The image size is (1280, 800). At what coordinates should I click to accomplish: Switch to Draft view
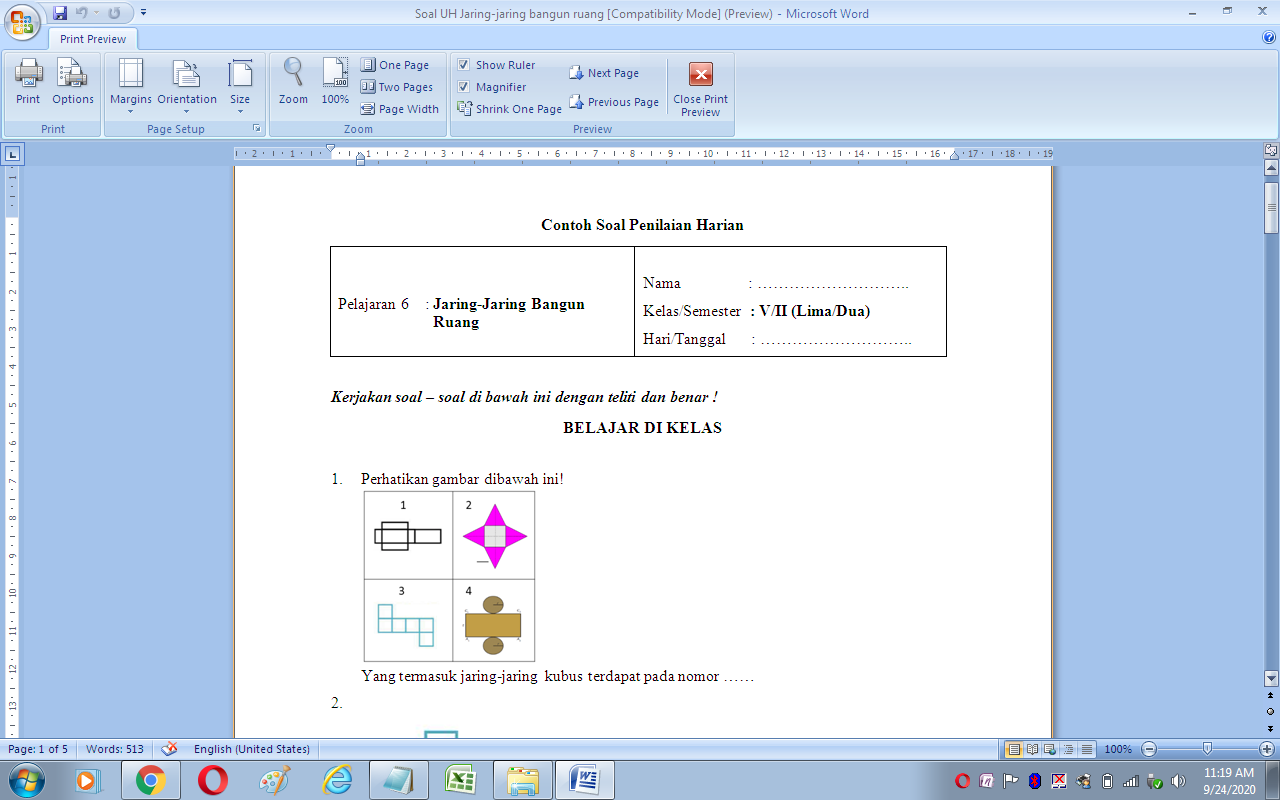click(1086, 749)
